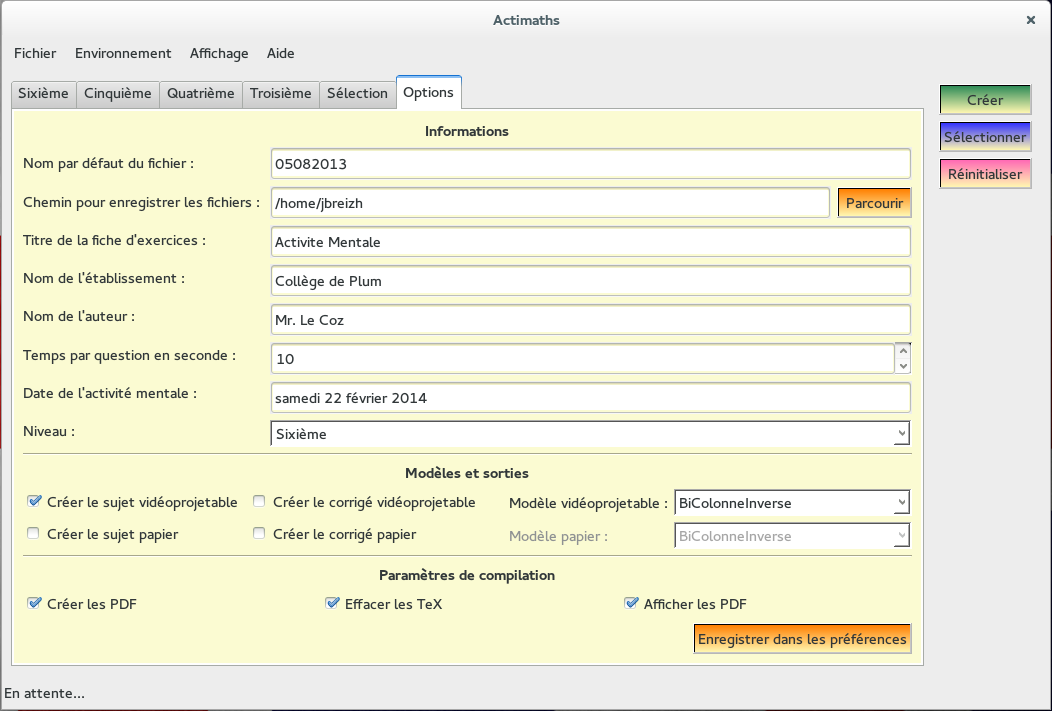Enable Créer le corrigé papier checkbox
The width and height of the screenshot is (1052, 711).
[260, 534]
